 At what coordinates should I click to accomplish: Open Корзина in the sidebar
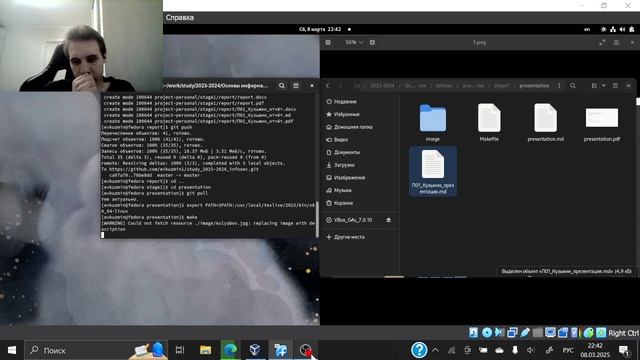pyautogui.click(x=340, y=203)
